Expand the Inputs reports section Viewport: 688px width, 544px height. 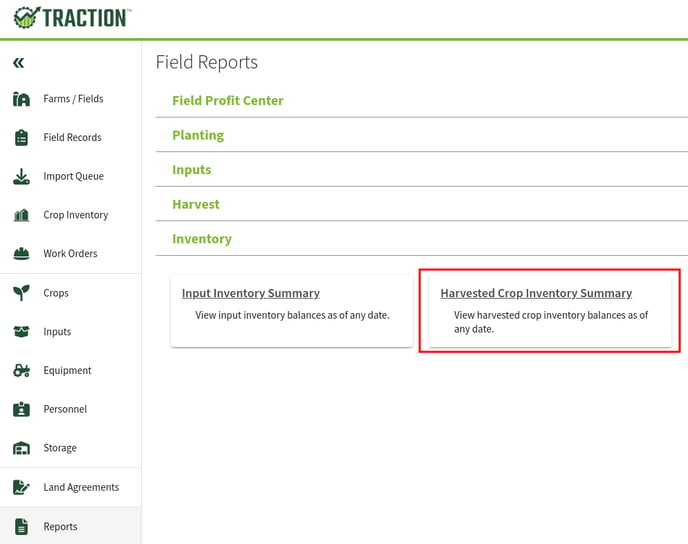click(x=191, y=170)
